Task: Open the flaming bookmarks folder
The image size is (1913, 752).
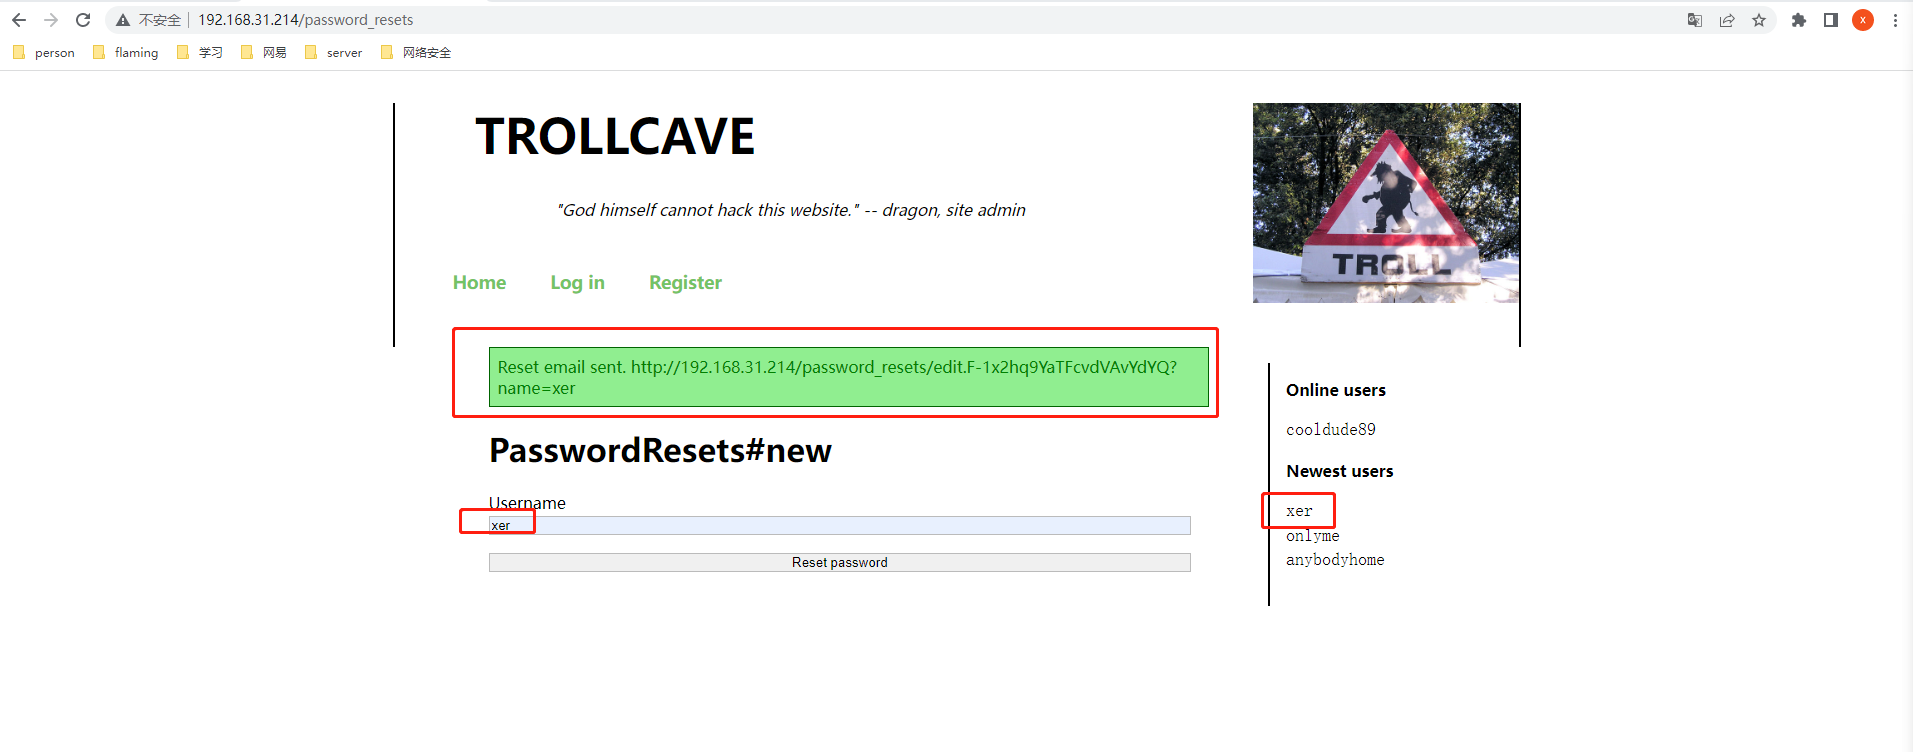Action: (126, 53)
